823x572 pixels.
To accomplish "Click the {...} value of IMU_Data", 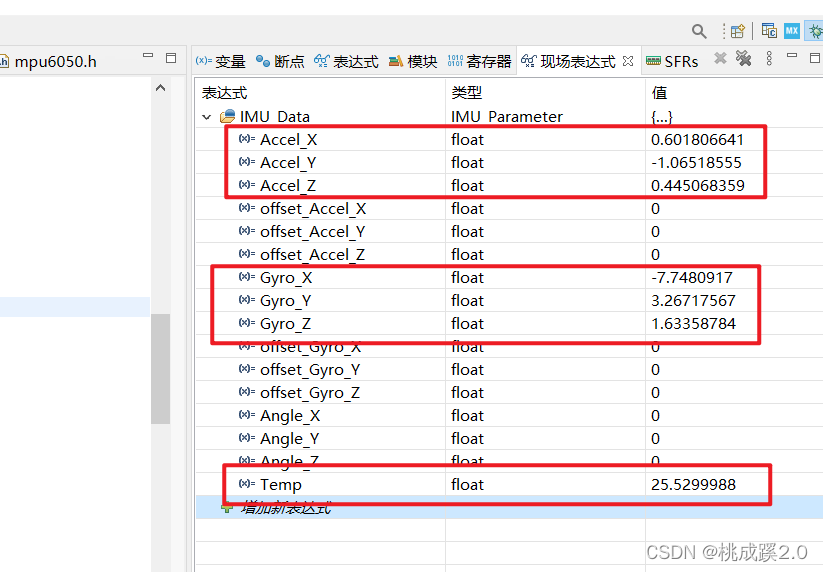I will click(x=662, y=116).
